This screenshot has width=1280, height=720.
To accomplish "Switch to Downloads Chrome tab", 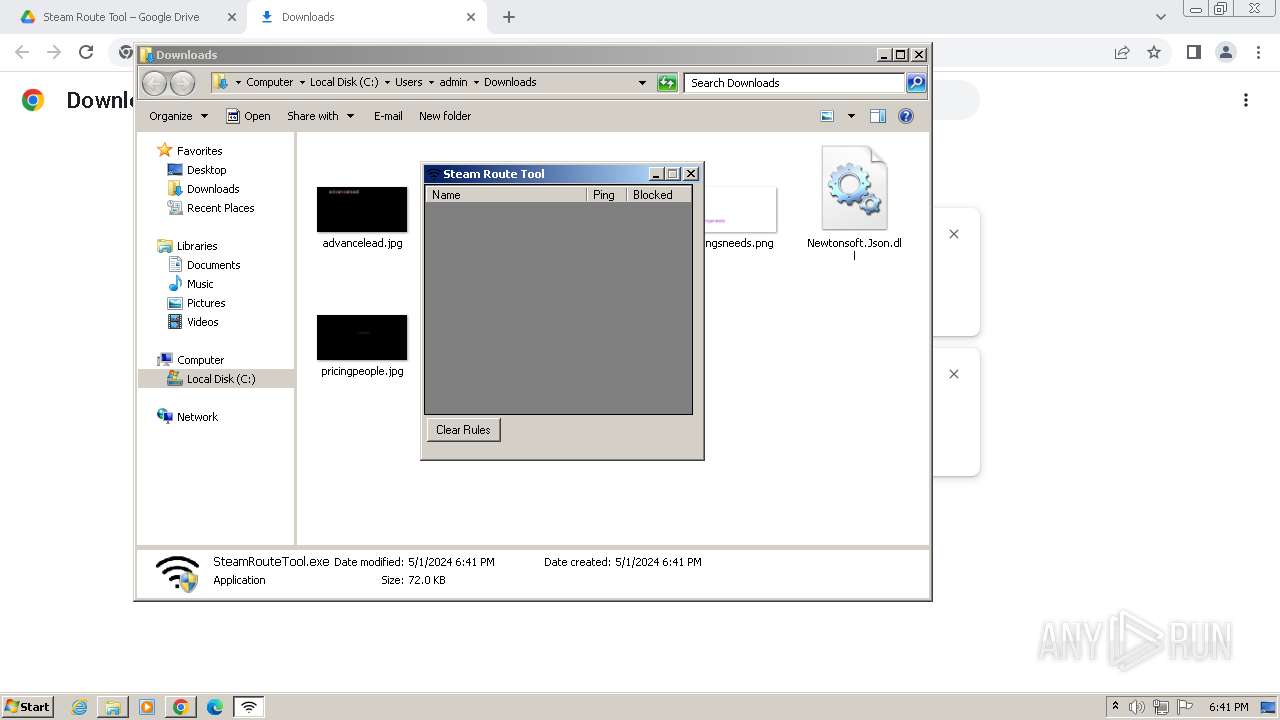I will coord(367,17).
